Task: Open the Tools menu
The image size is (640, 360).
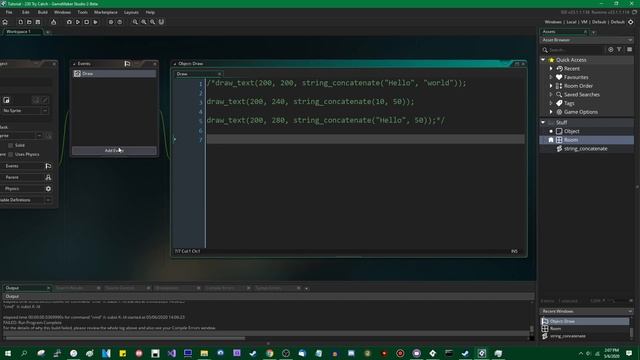Action: point(82,12)
